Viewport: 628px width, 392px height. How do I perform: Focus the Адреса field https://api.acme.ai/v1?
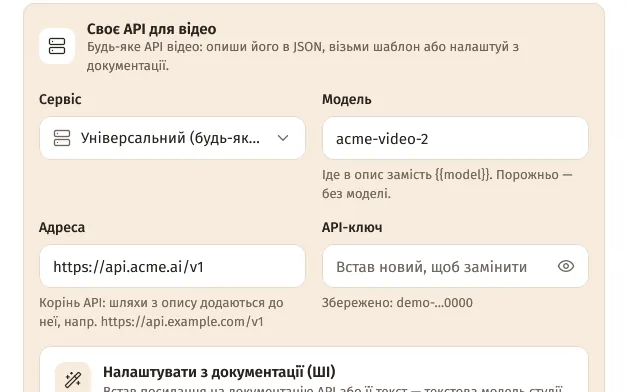click(172, 266)
